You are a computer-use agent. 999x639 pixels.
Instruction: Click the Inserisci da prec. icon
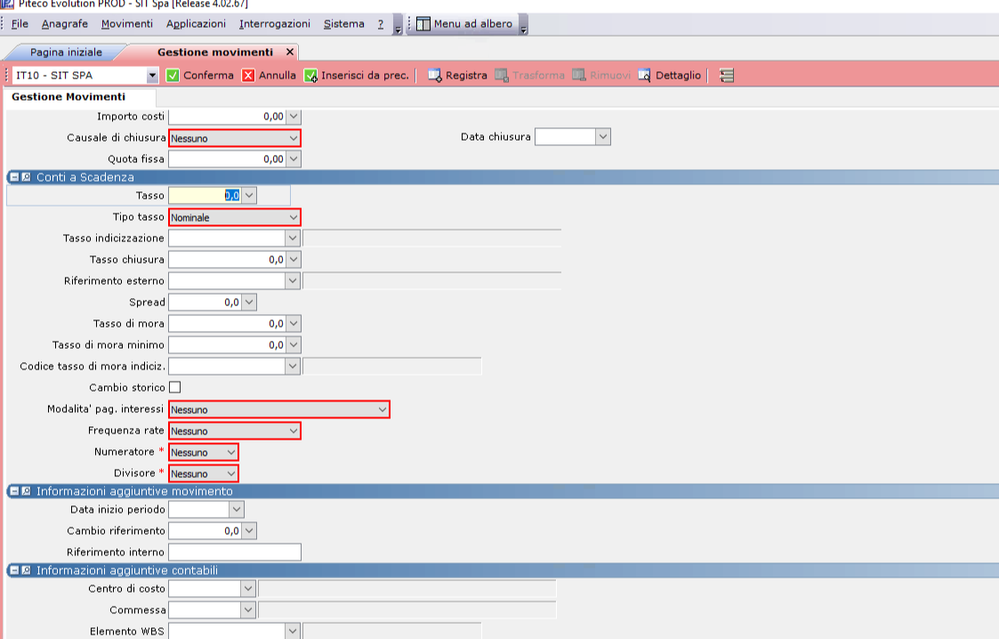(x=310, y=75)
